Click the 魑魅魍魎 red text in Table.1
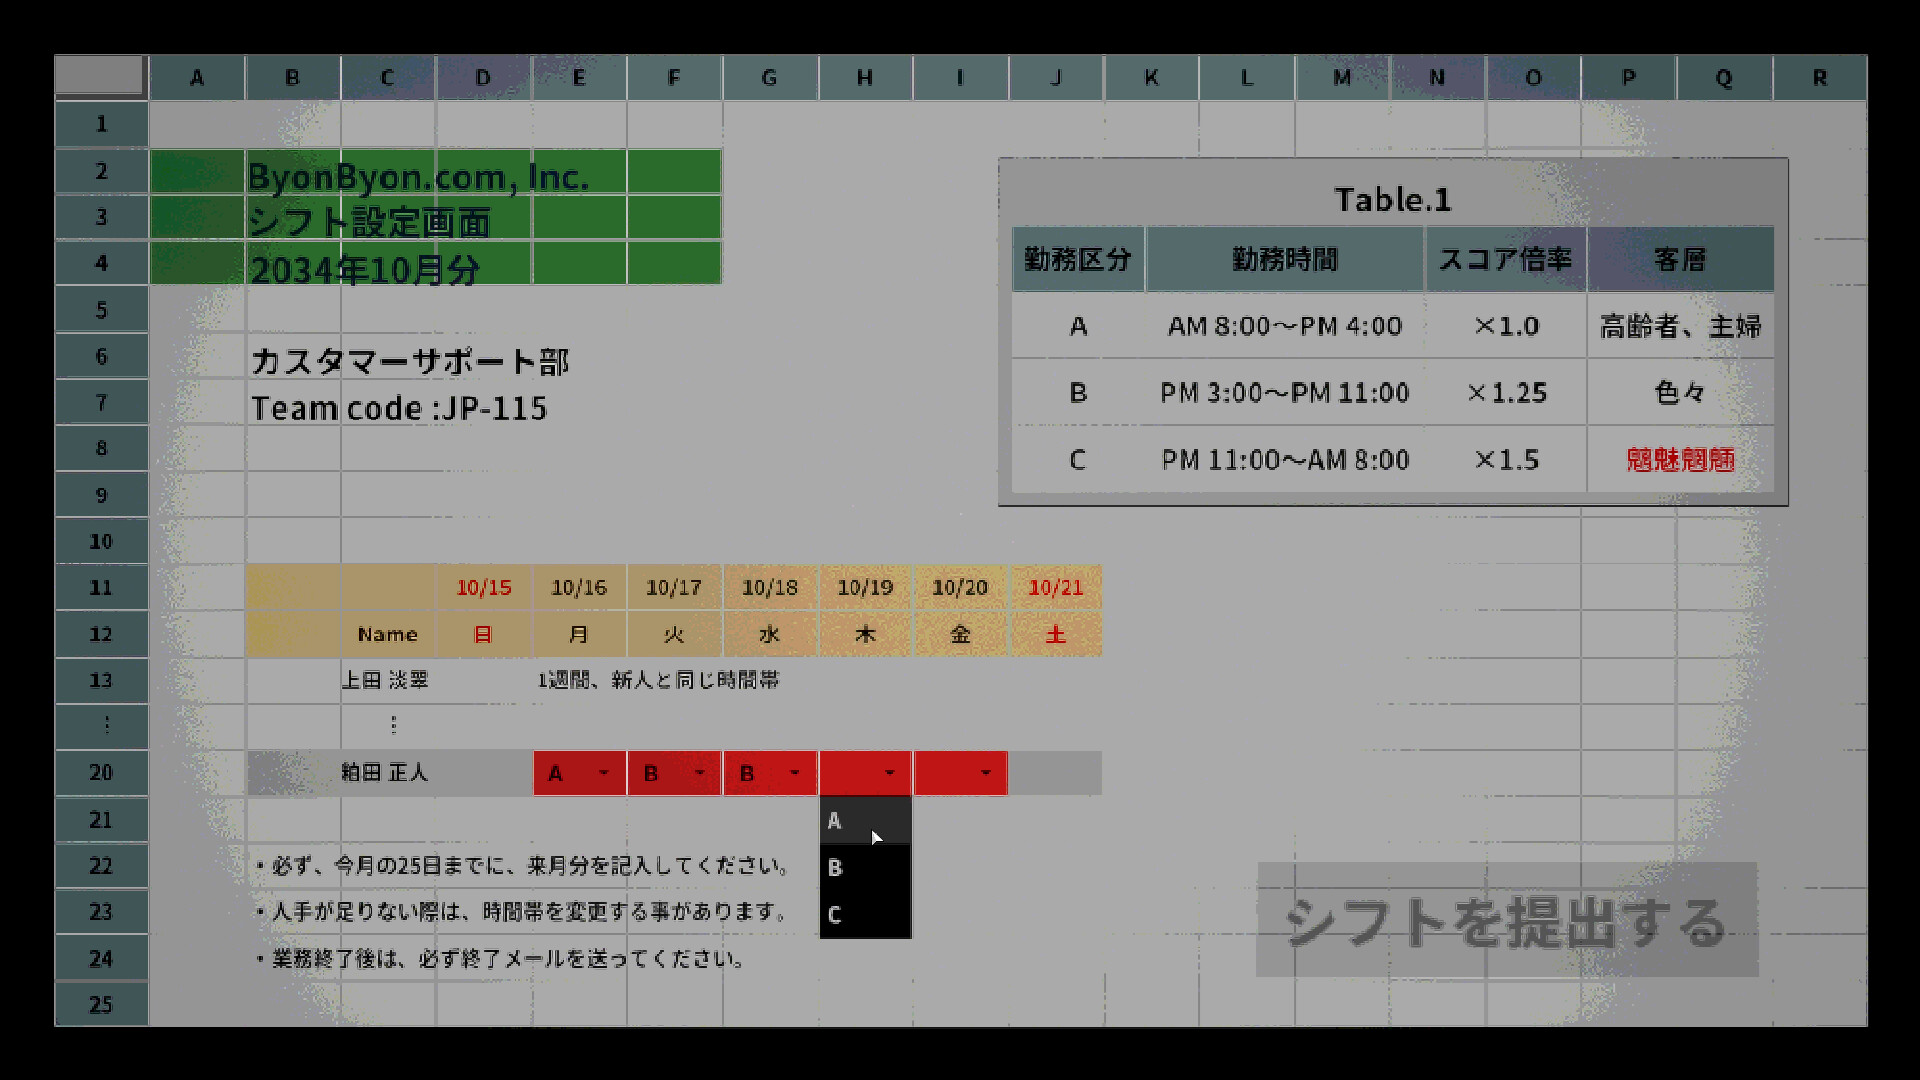This screenshot has height=1080, width=1920. point(1679,460)
